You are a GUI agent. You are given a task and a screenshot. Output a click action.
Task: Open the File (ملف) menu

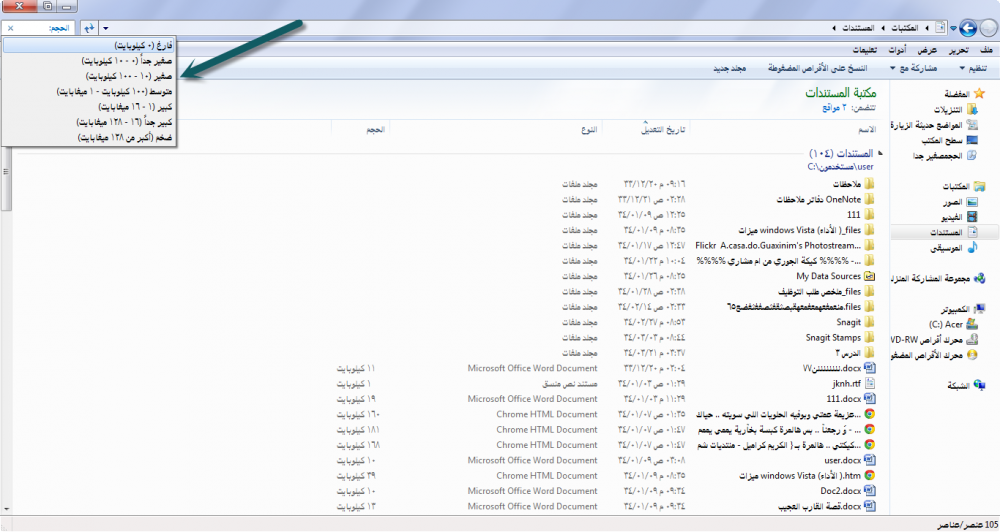point(986,50)
